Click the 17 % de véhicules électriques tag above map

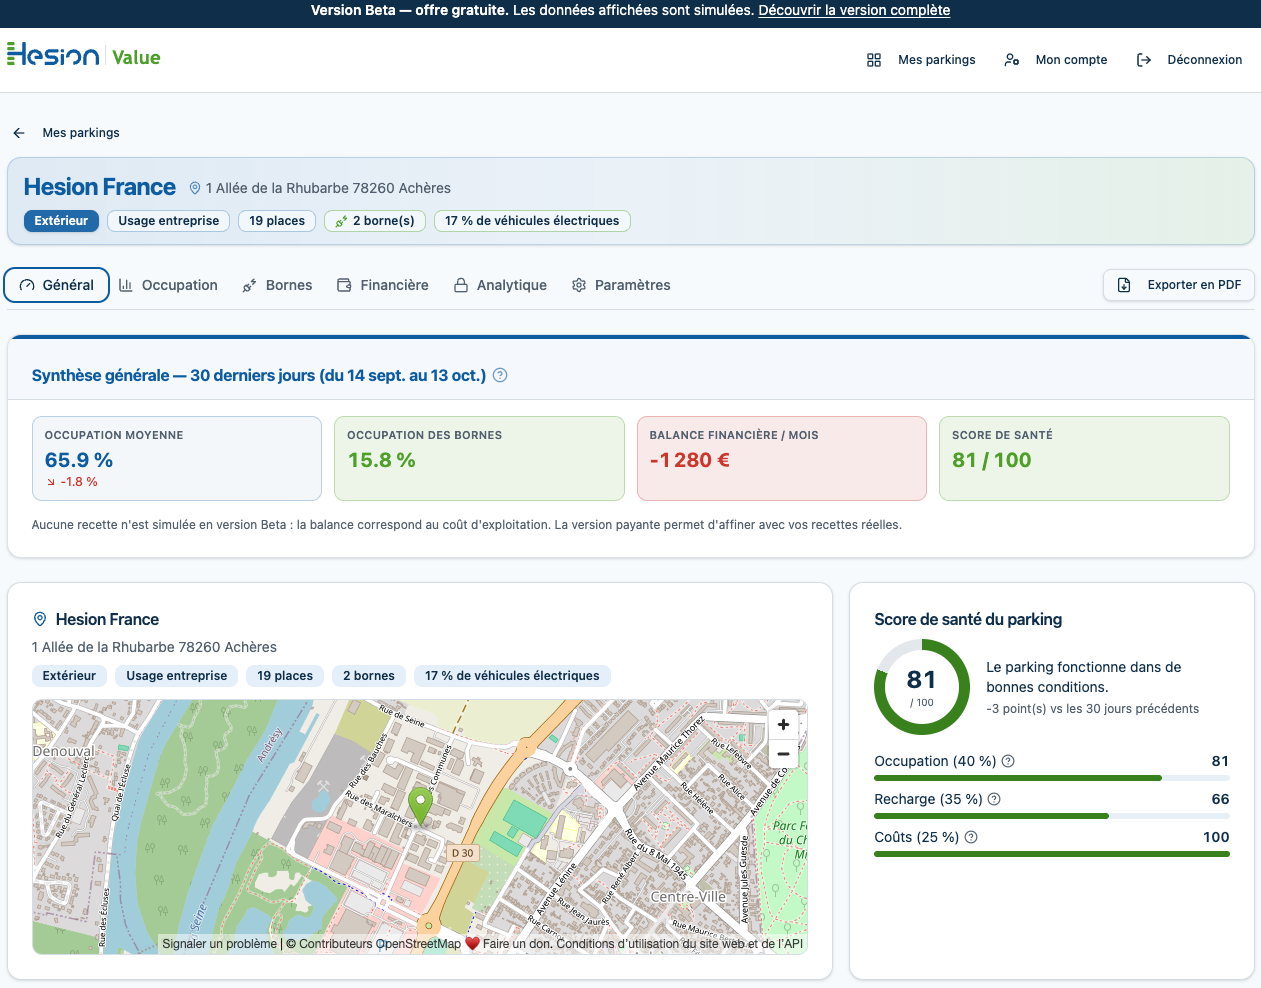coord(512,676)
